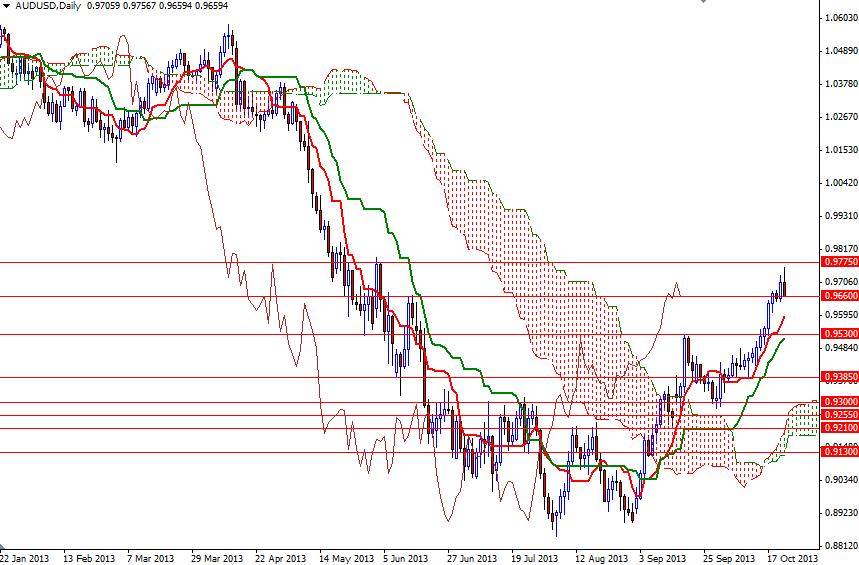Click the 0.98170 price scale value
The image size is (859, 565).
click(x=841, y=249)
